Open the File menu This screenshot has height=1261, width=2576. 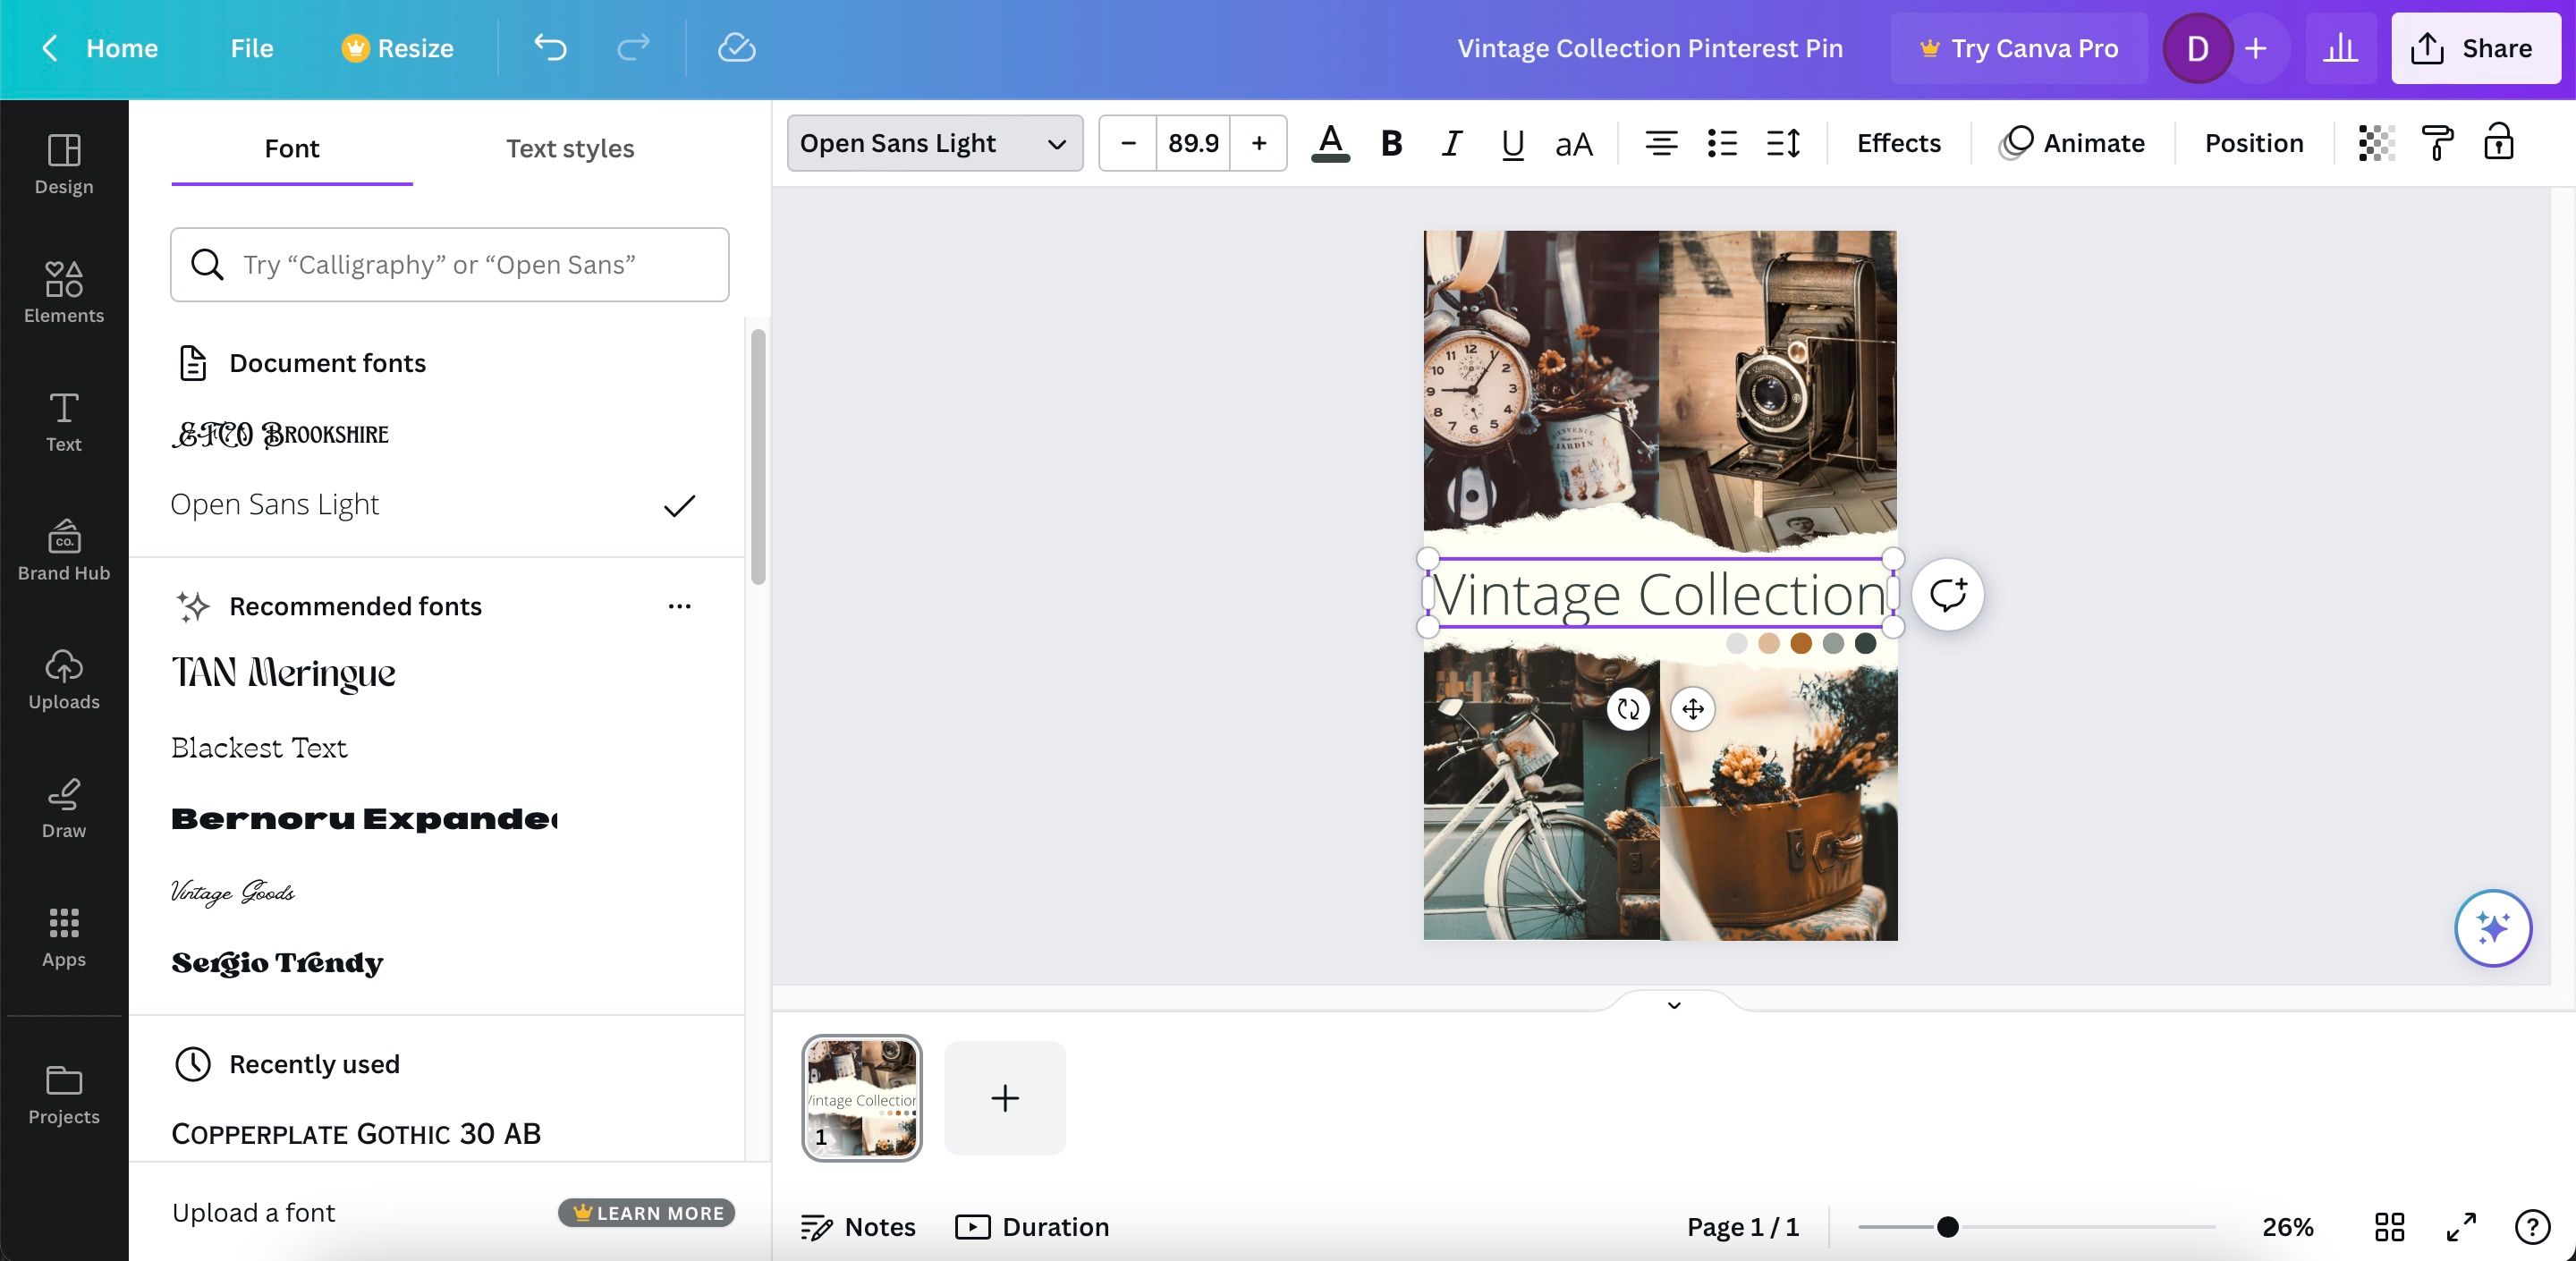pyautogui.click(x=251, y=48)
